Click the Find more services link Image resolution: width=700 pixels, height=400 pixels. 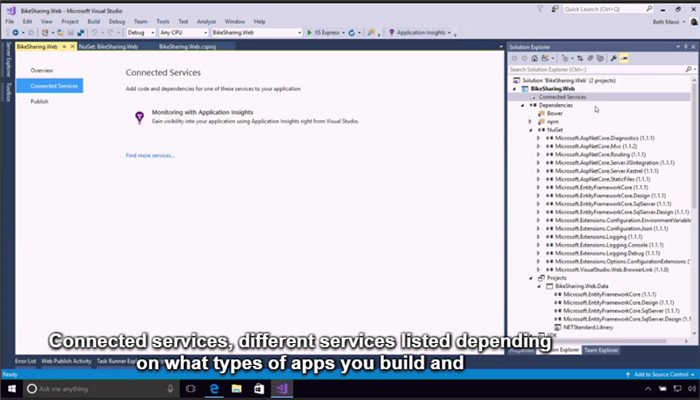(x=150, y=155)
